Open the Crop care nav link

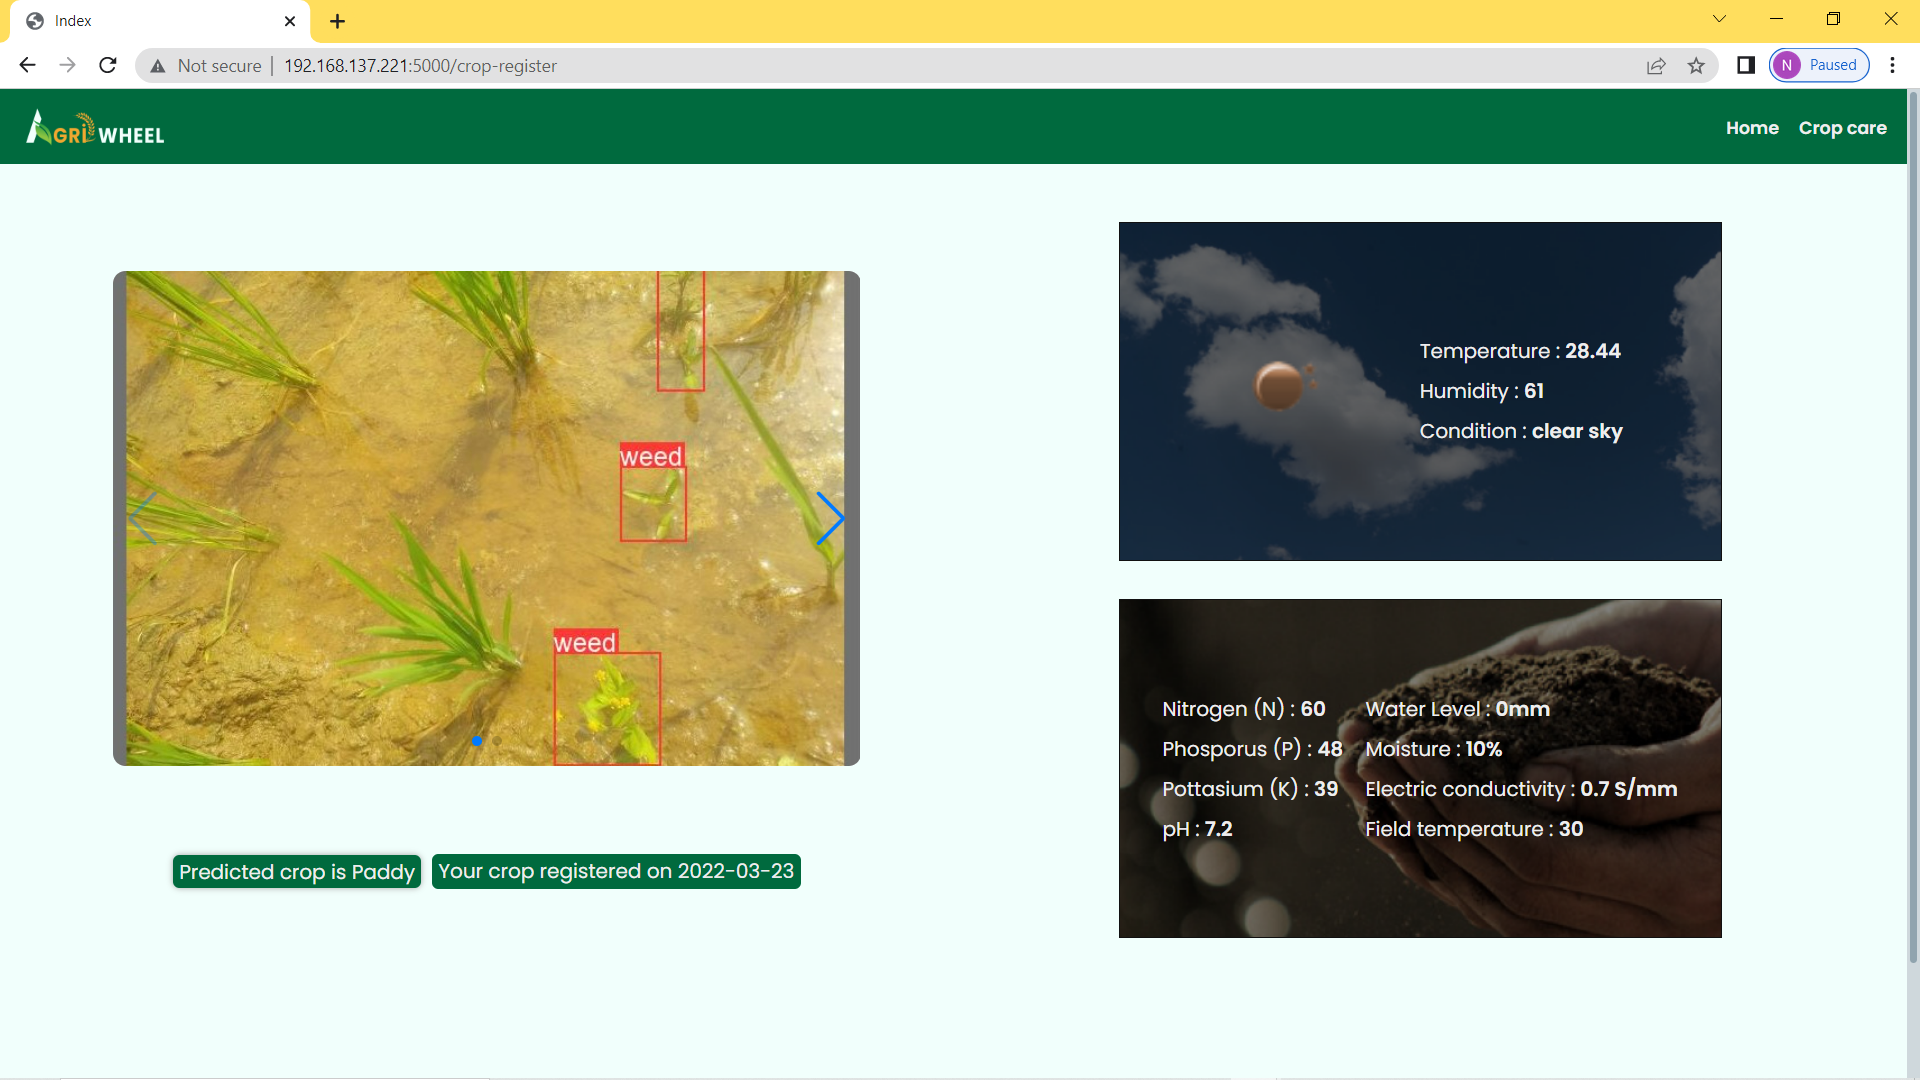1842,128
